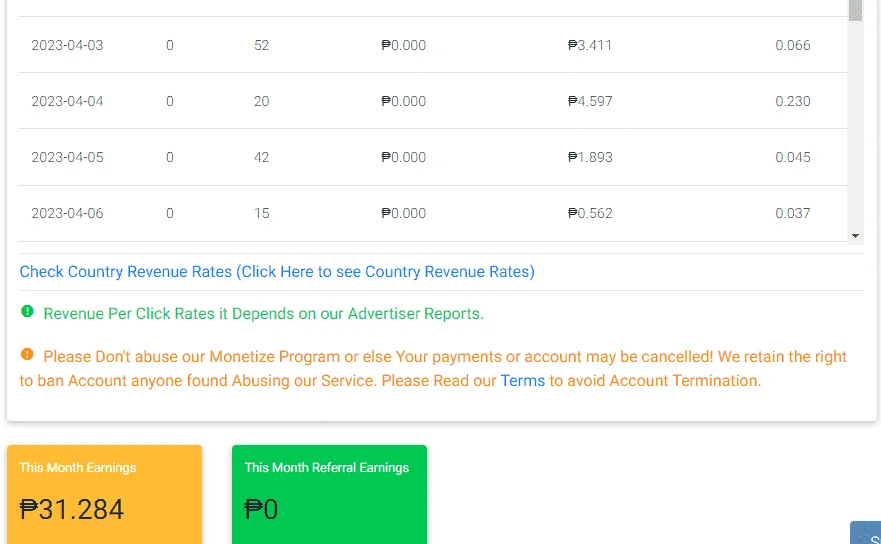Click the amount ₱4.597
This screenshot has height=544, width=881.
590,101
